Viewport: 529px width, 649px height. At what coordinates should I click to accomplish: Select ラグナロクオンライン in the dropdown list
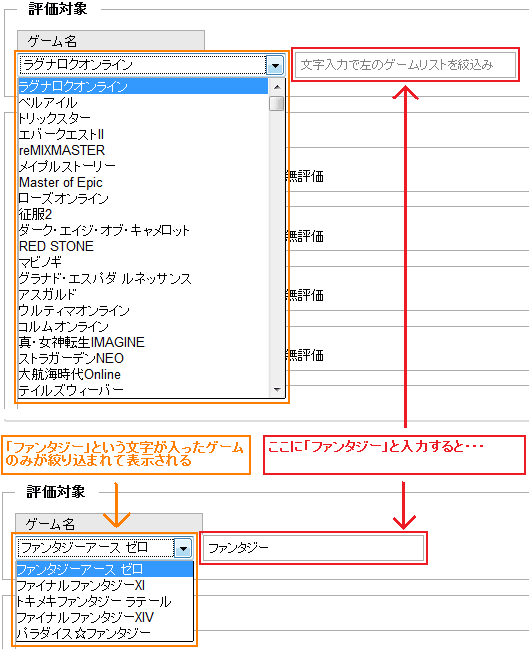coord(143,86)
